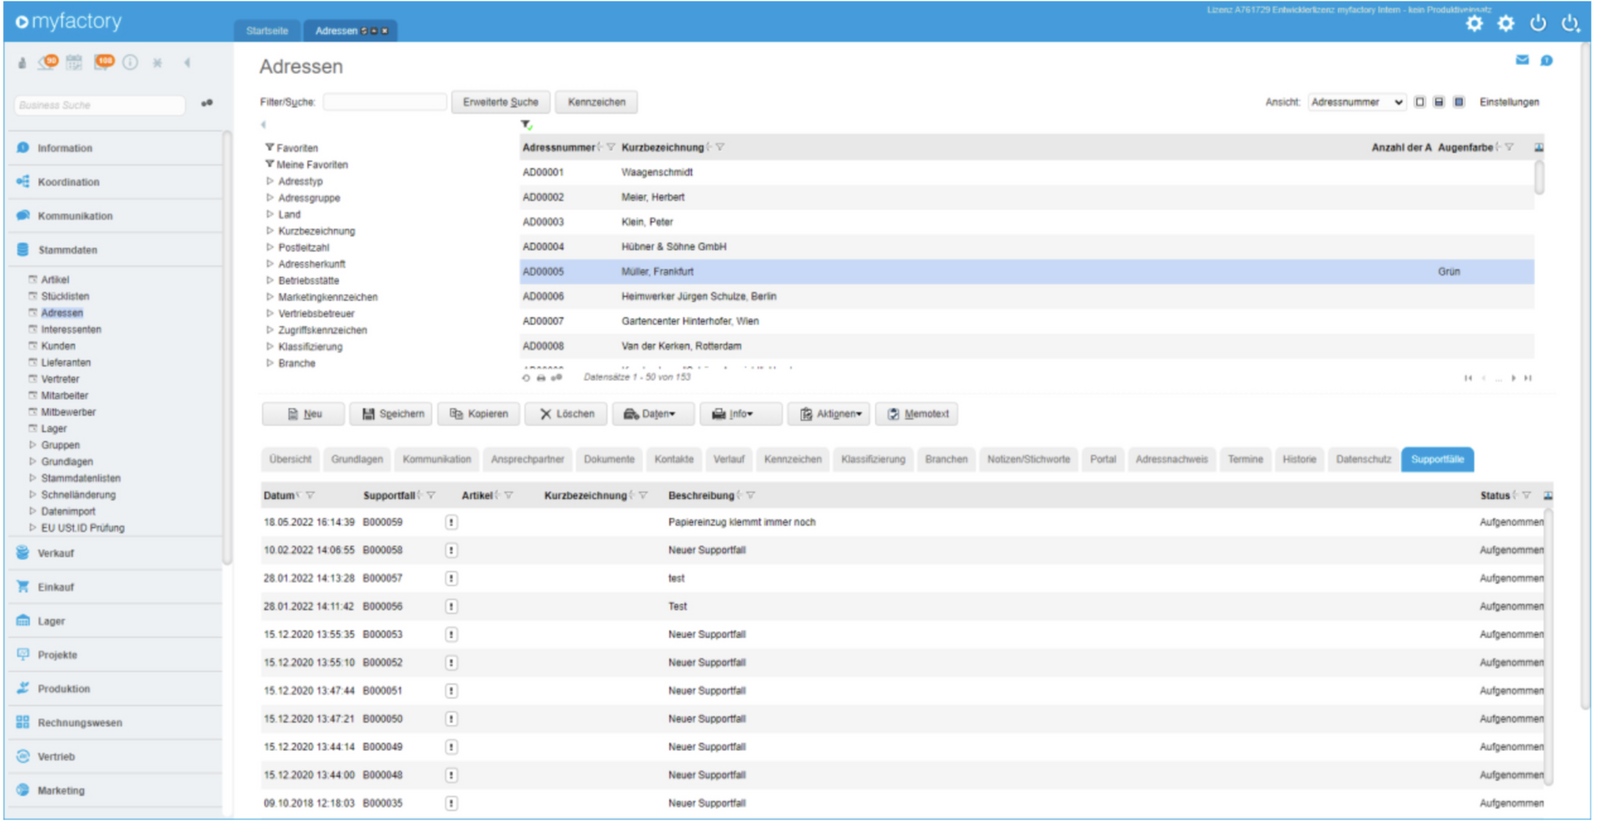Open the Ansprechpartner tab
This screenshot has width=1600, height=827.
tap(528, 460)
